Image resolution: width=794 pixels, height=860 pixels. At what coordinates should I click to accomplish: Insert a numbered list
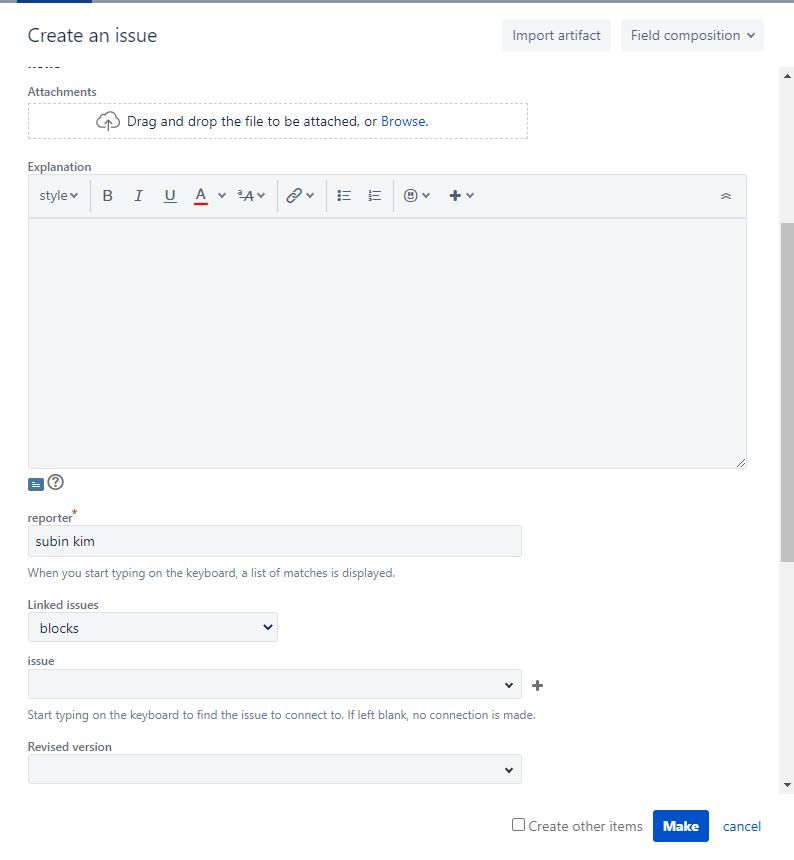[375, 196]
